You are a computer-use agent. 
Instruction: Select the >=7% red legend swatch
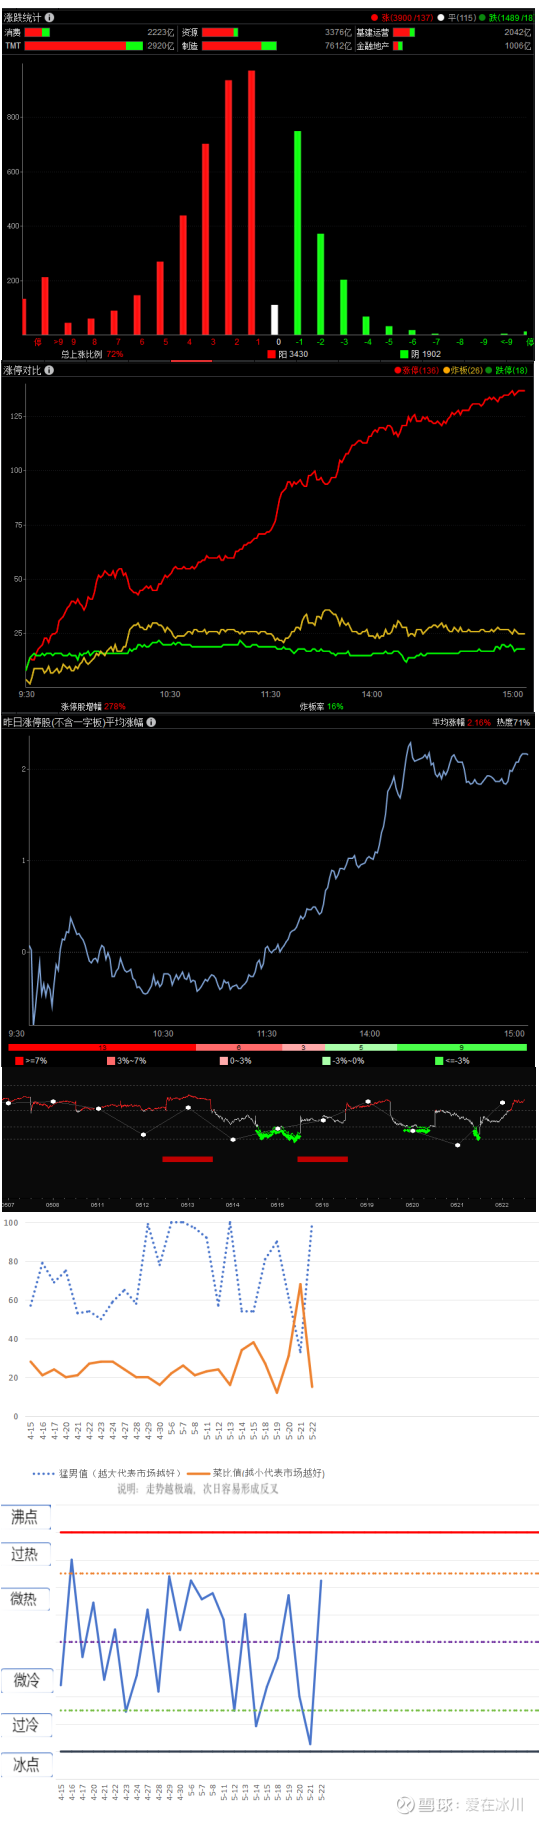(x=19, y=1061)
